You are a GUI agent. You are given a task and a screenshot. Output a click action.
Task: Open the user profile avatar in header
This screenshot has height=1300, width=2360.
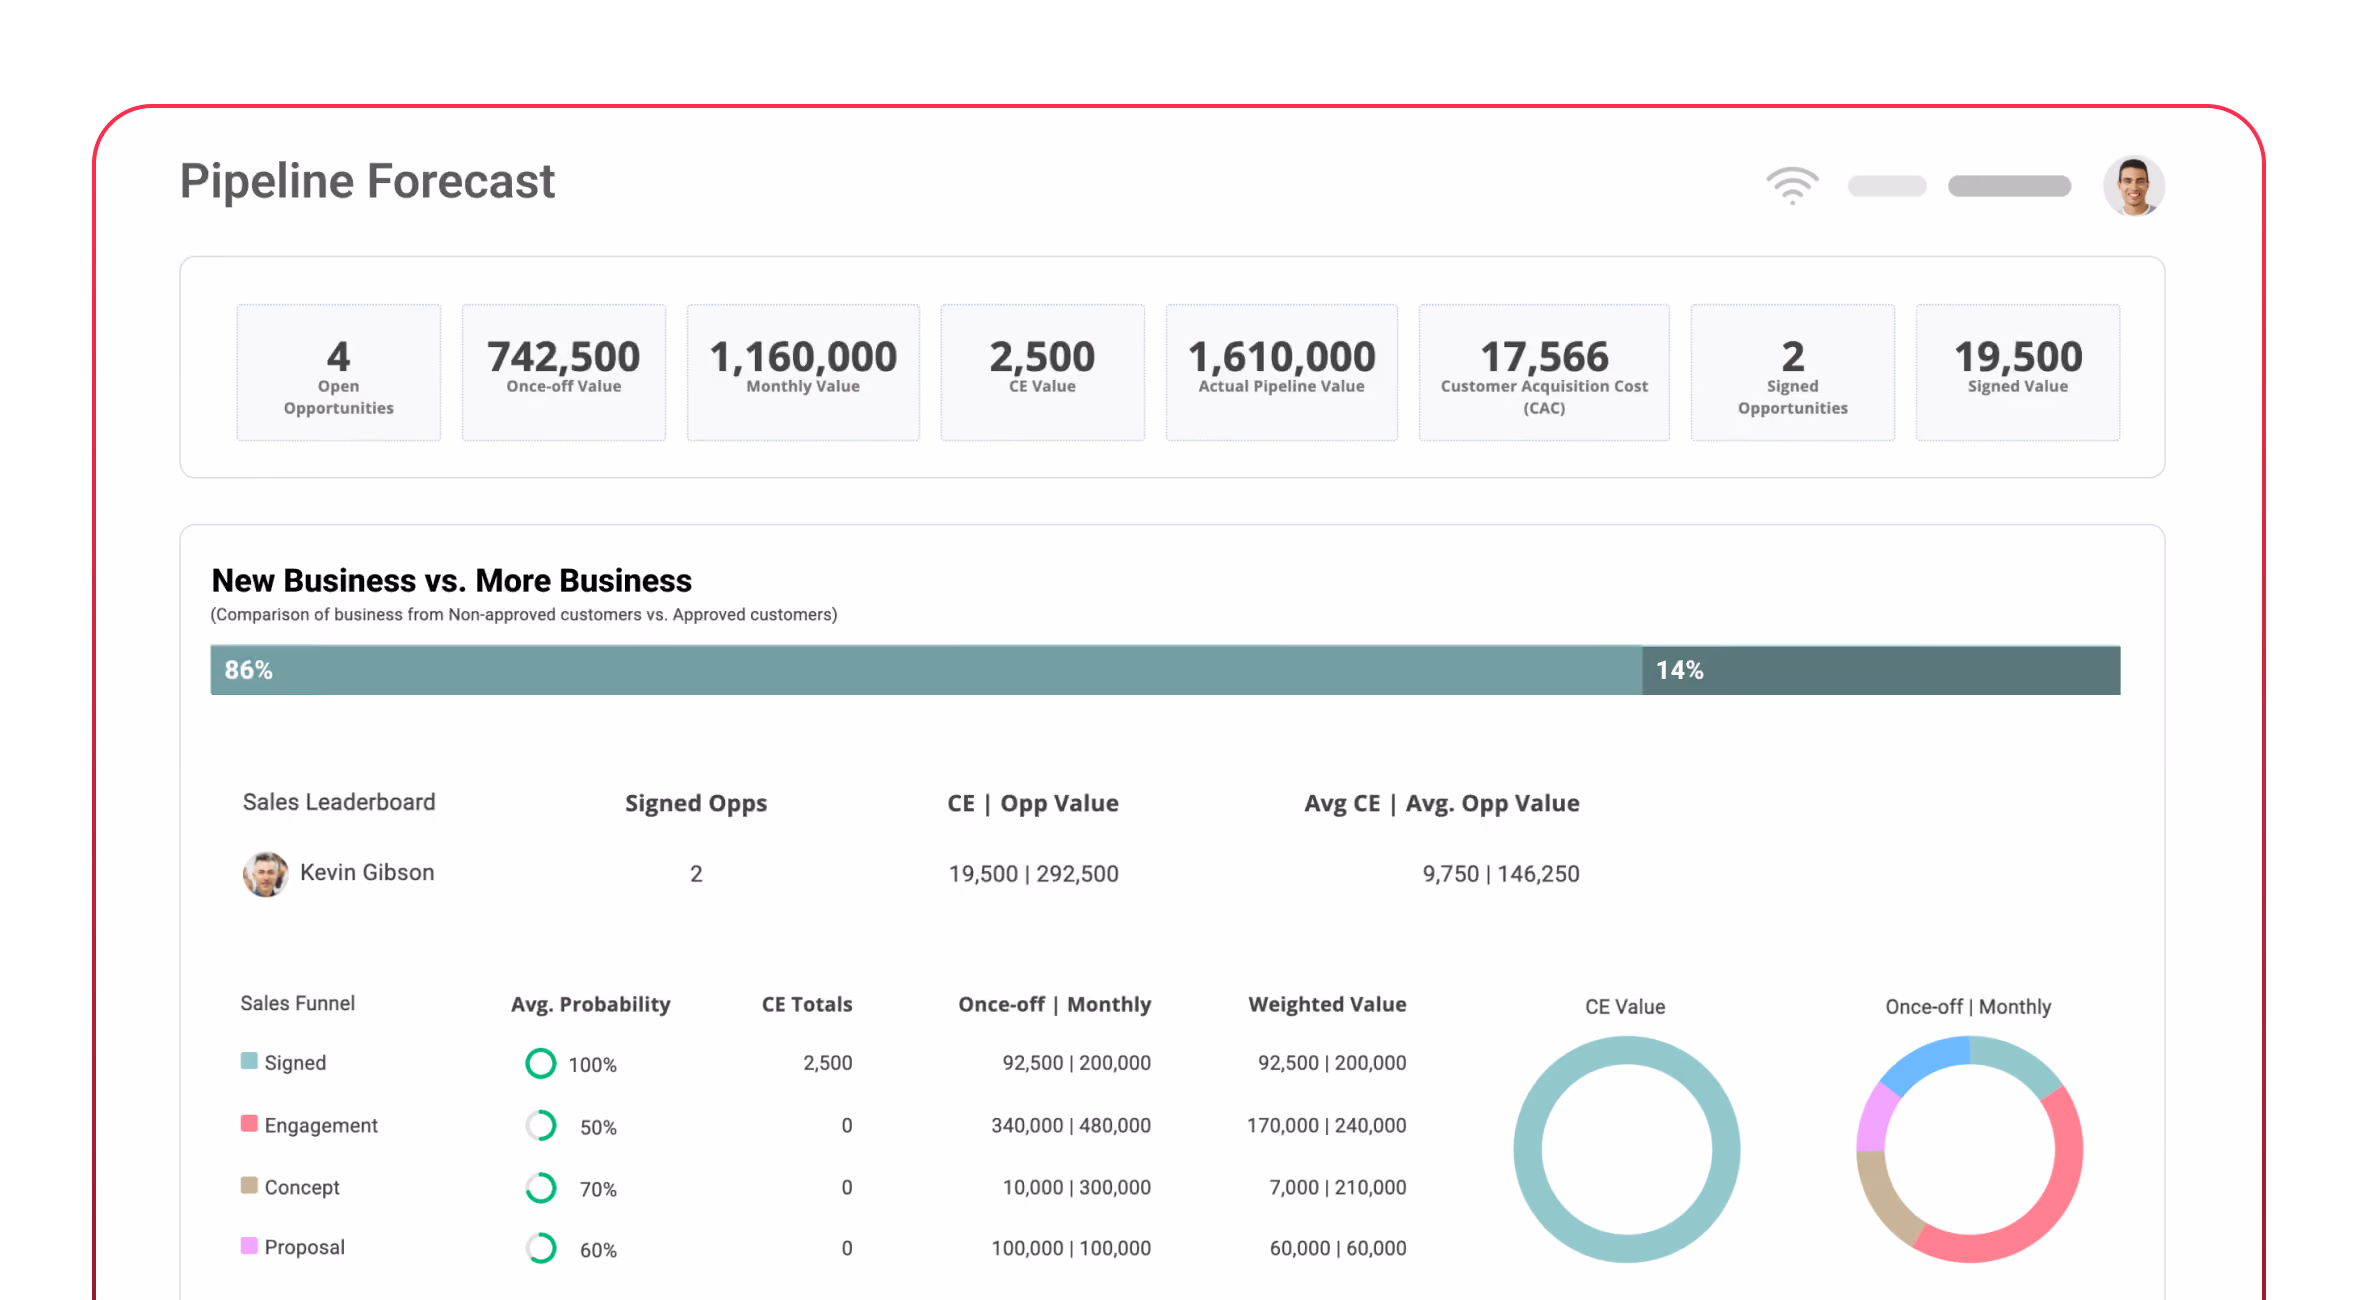tap(2134, 186)
